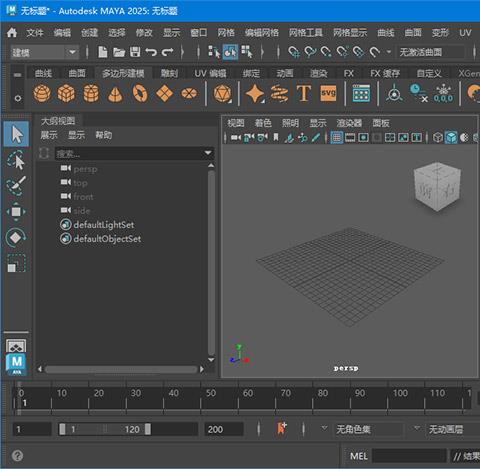
Task: Open the shelf options gear menu
Action: click(18, 98)
